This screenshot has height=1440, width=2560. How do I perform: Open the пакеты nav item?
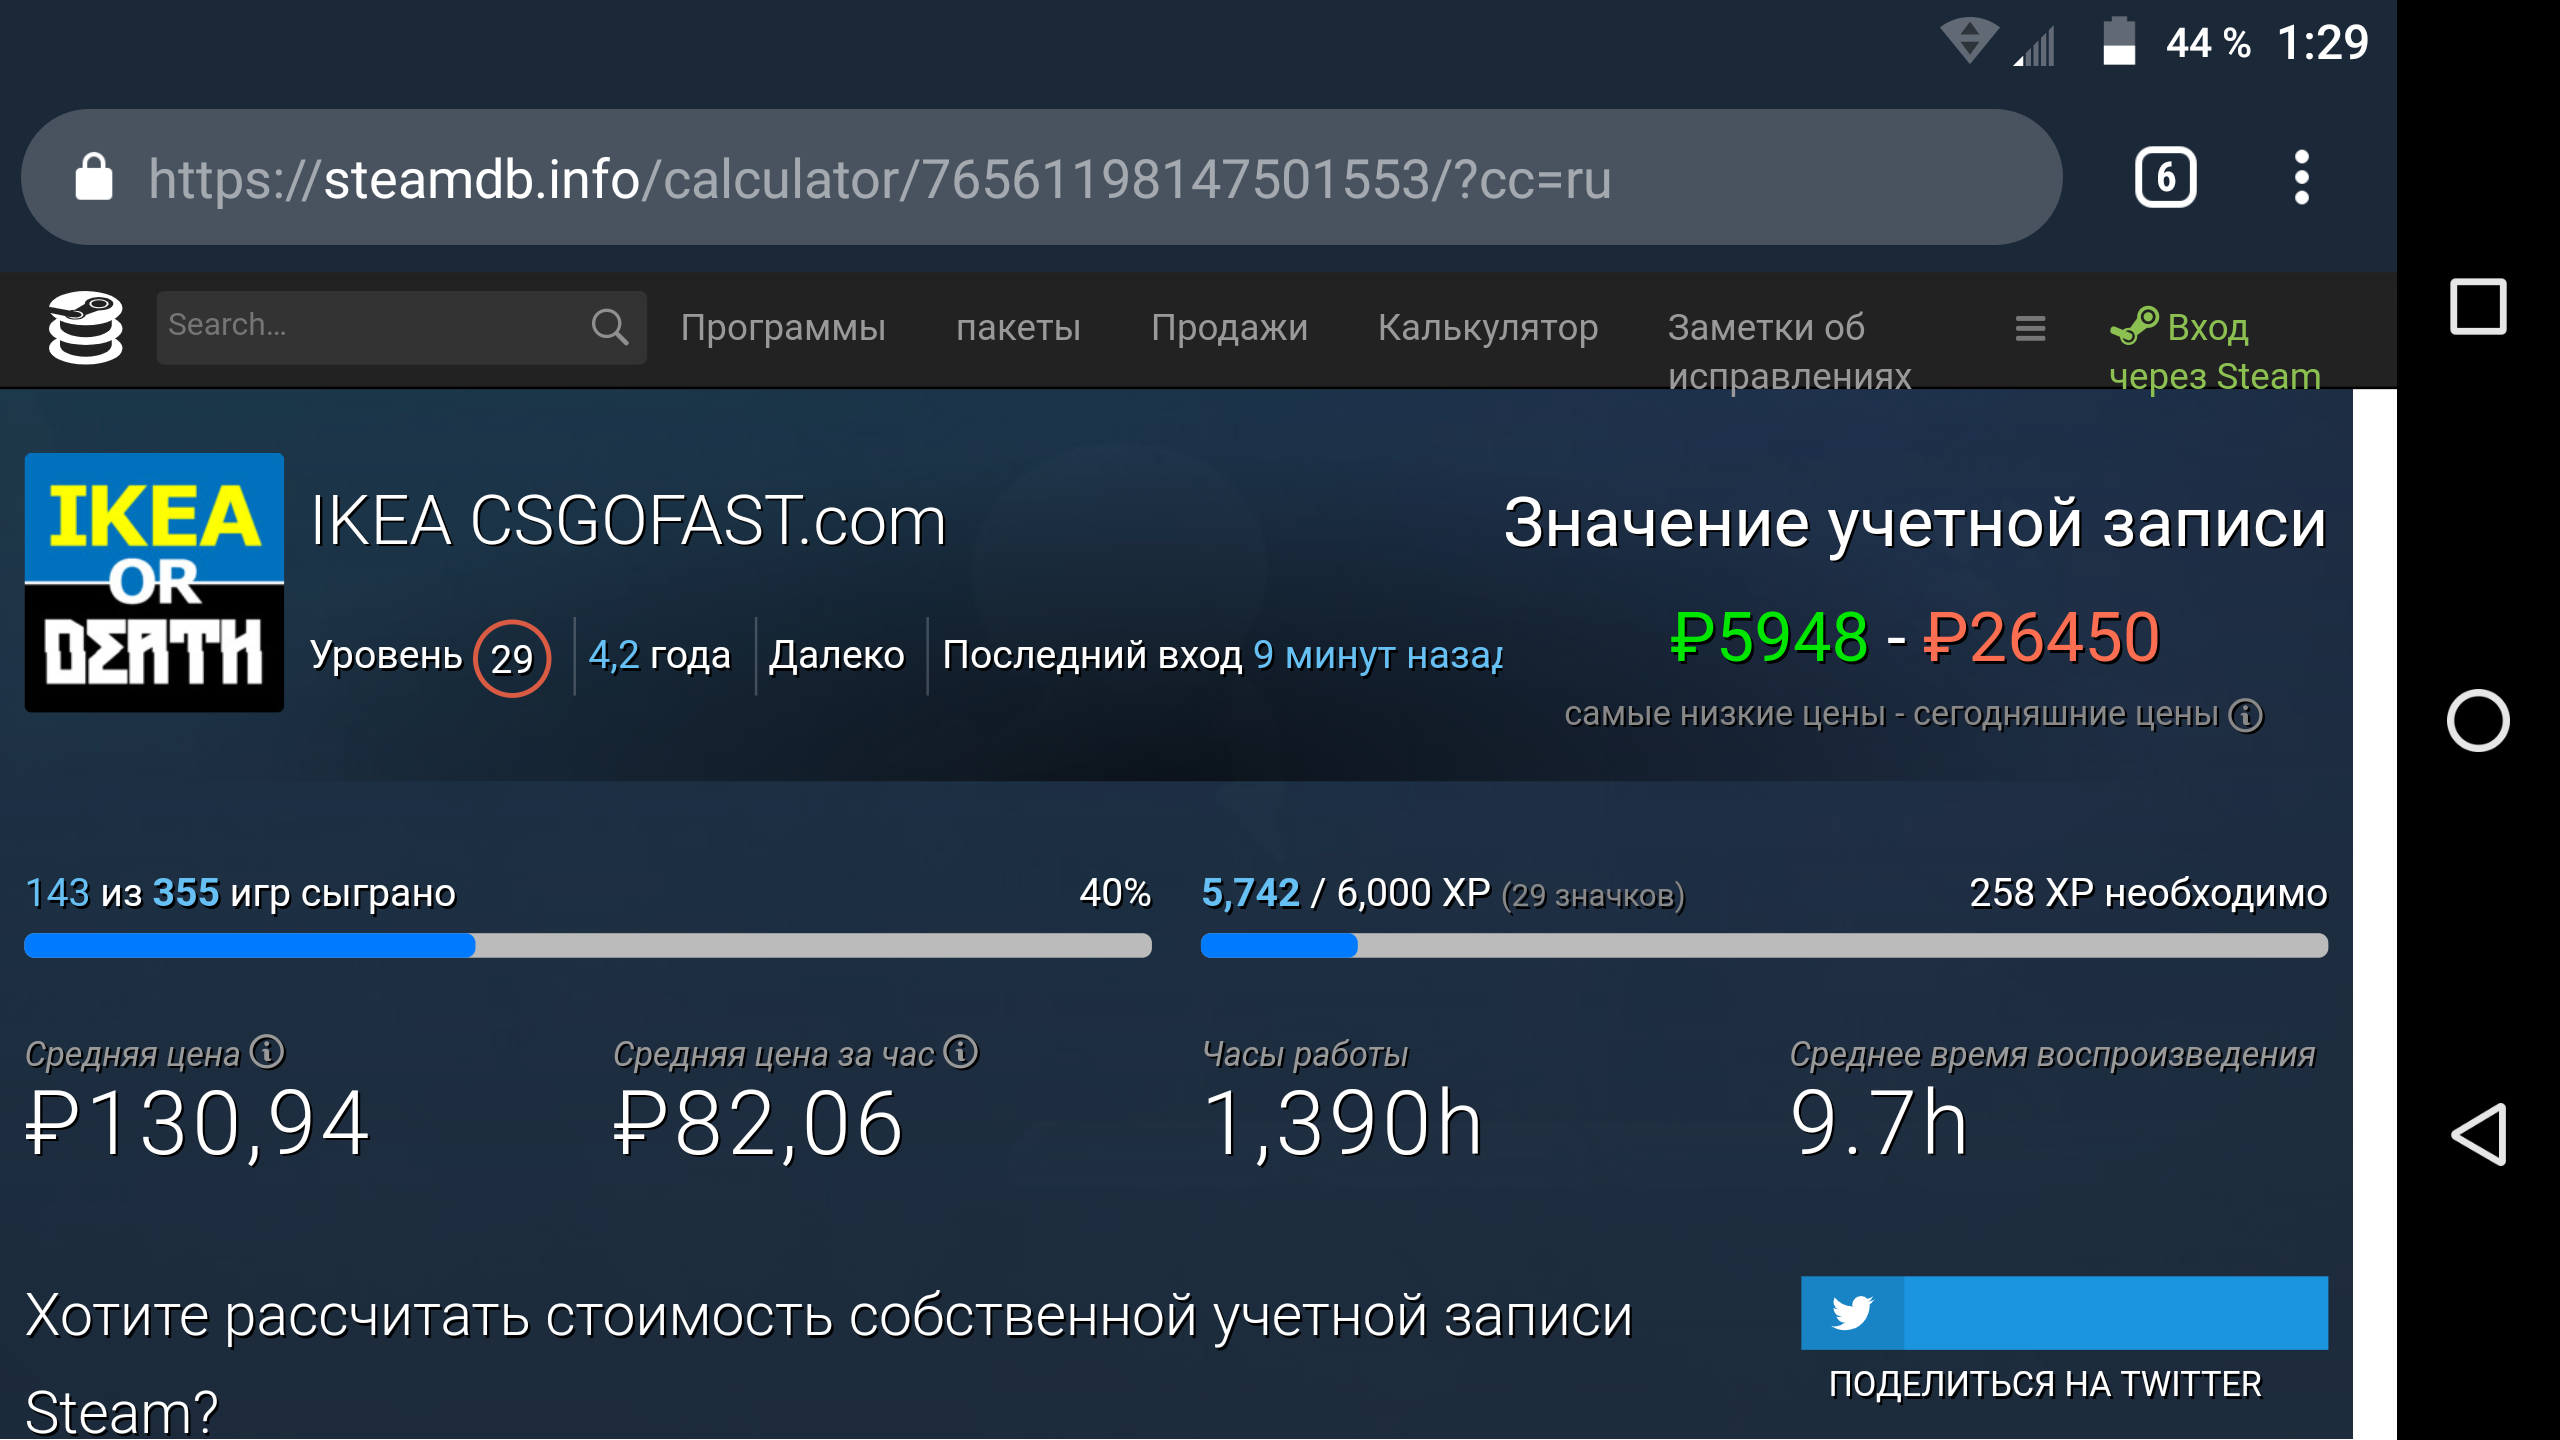coord(1018,328)
